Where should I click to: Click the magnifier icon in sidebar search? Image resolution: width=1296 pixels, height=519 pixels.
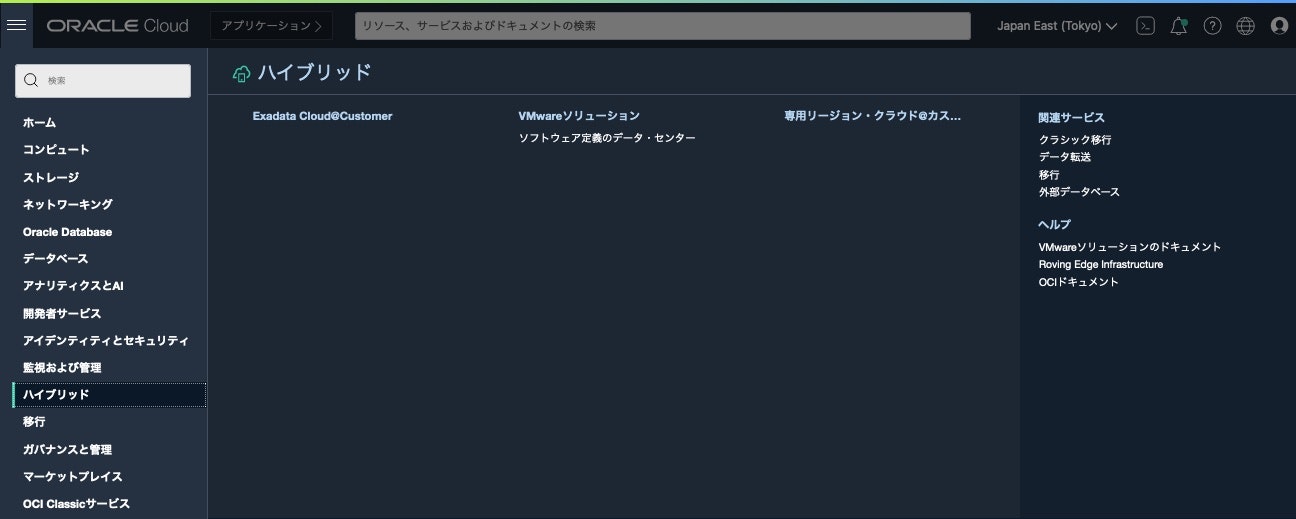(31, 81)
